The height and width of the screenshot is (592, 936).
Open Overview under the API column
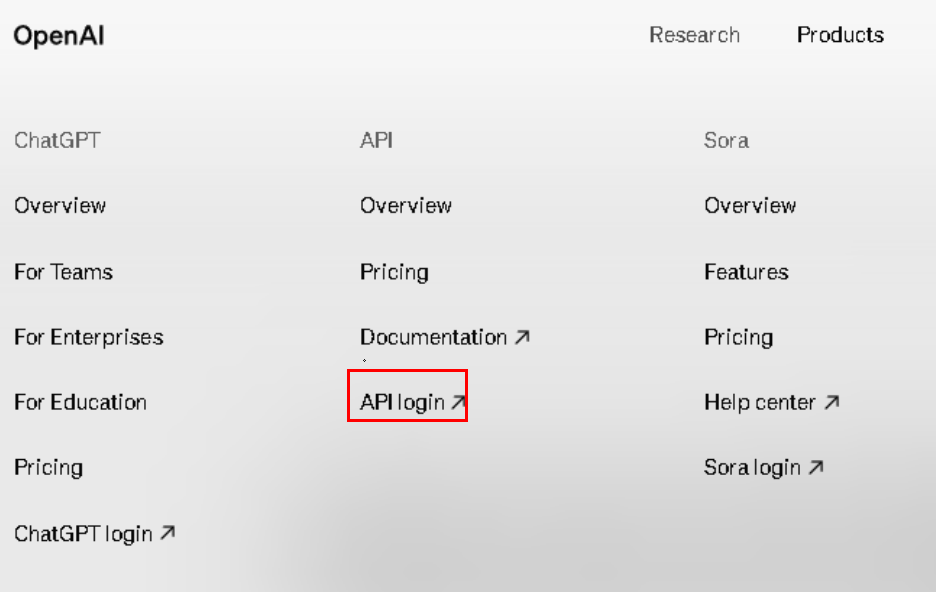pyautogui.click(x=406, y=206)
